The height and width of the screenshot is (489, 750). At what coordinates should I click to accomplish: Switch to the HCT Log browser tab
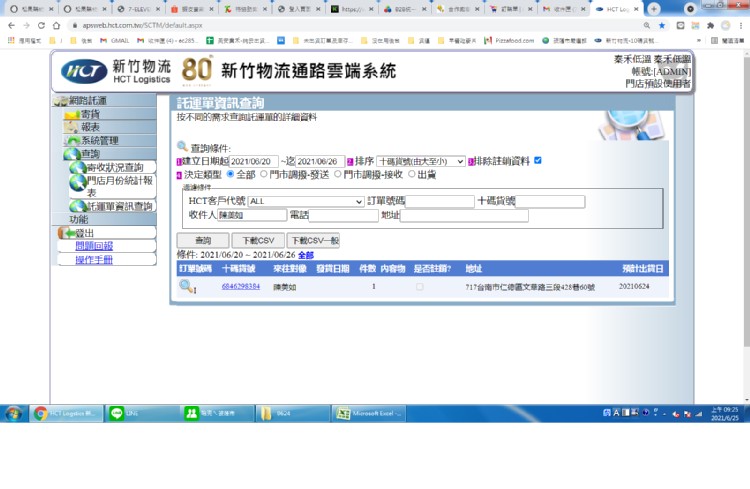pos(618,9)
